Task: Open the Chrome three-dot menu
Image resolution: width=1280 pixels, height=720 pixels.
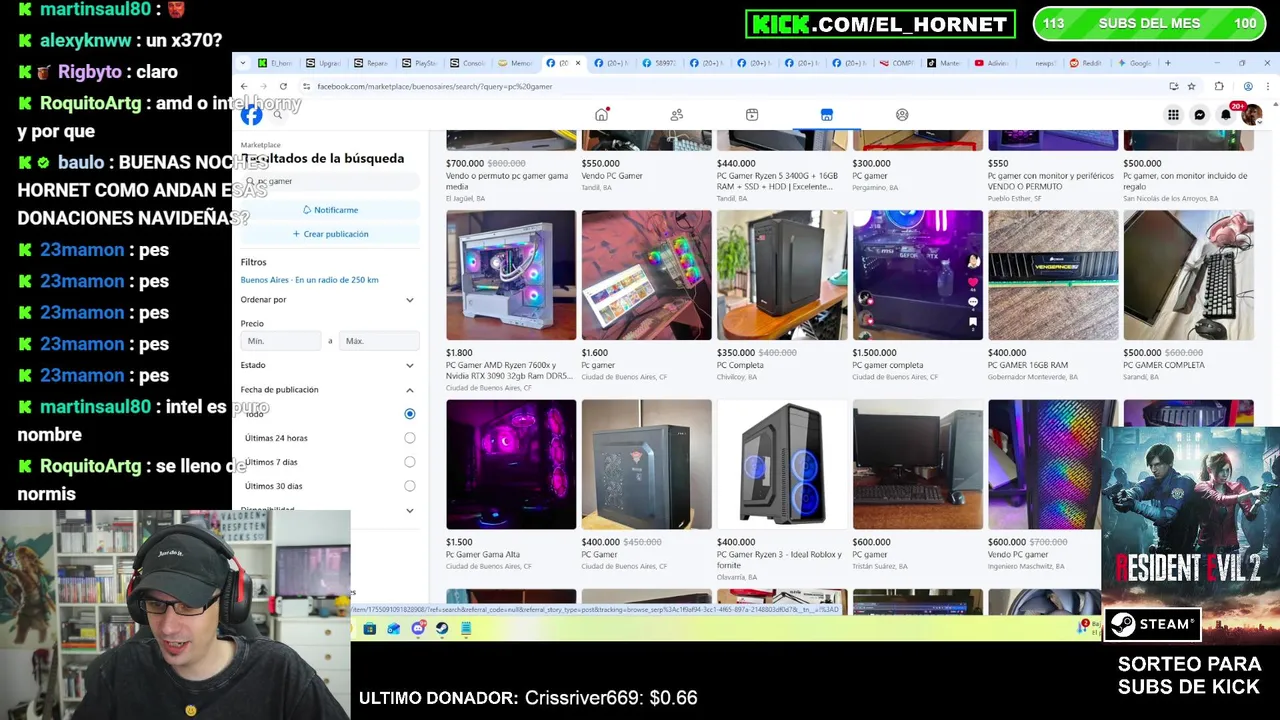Action: pos(1267,86)
